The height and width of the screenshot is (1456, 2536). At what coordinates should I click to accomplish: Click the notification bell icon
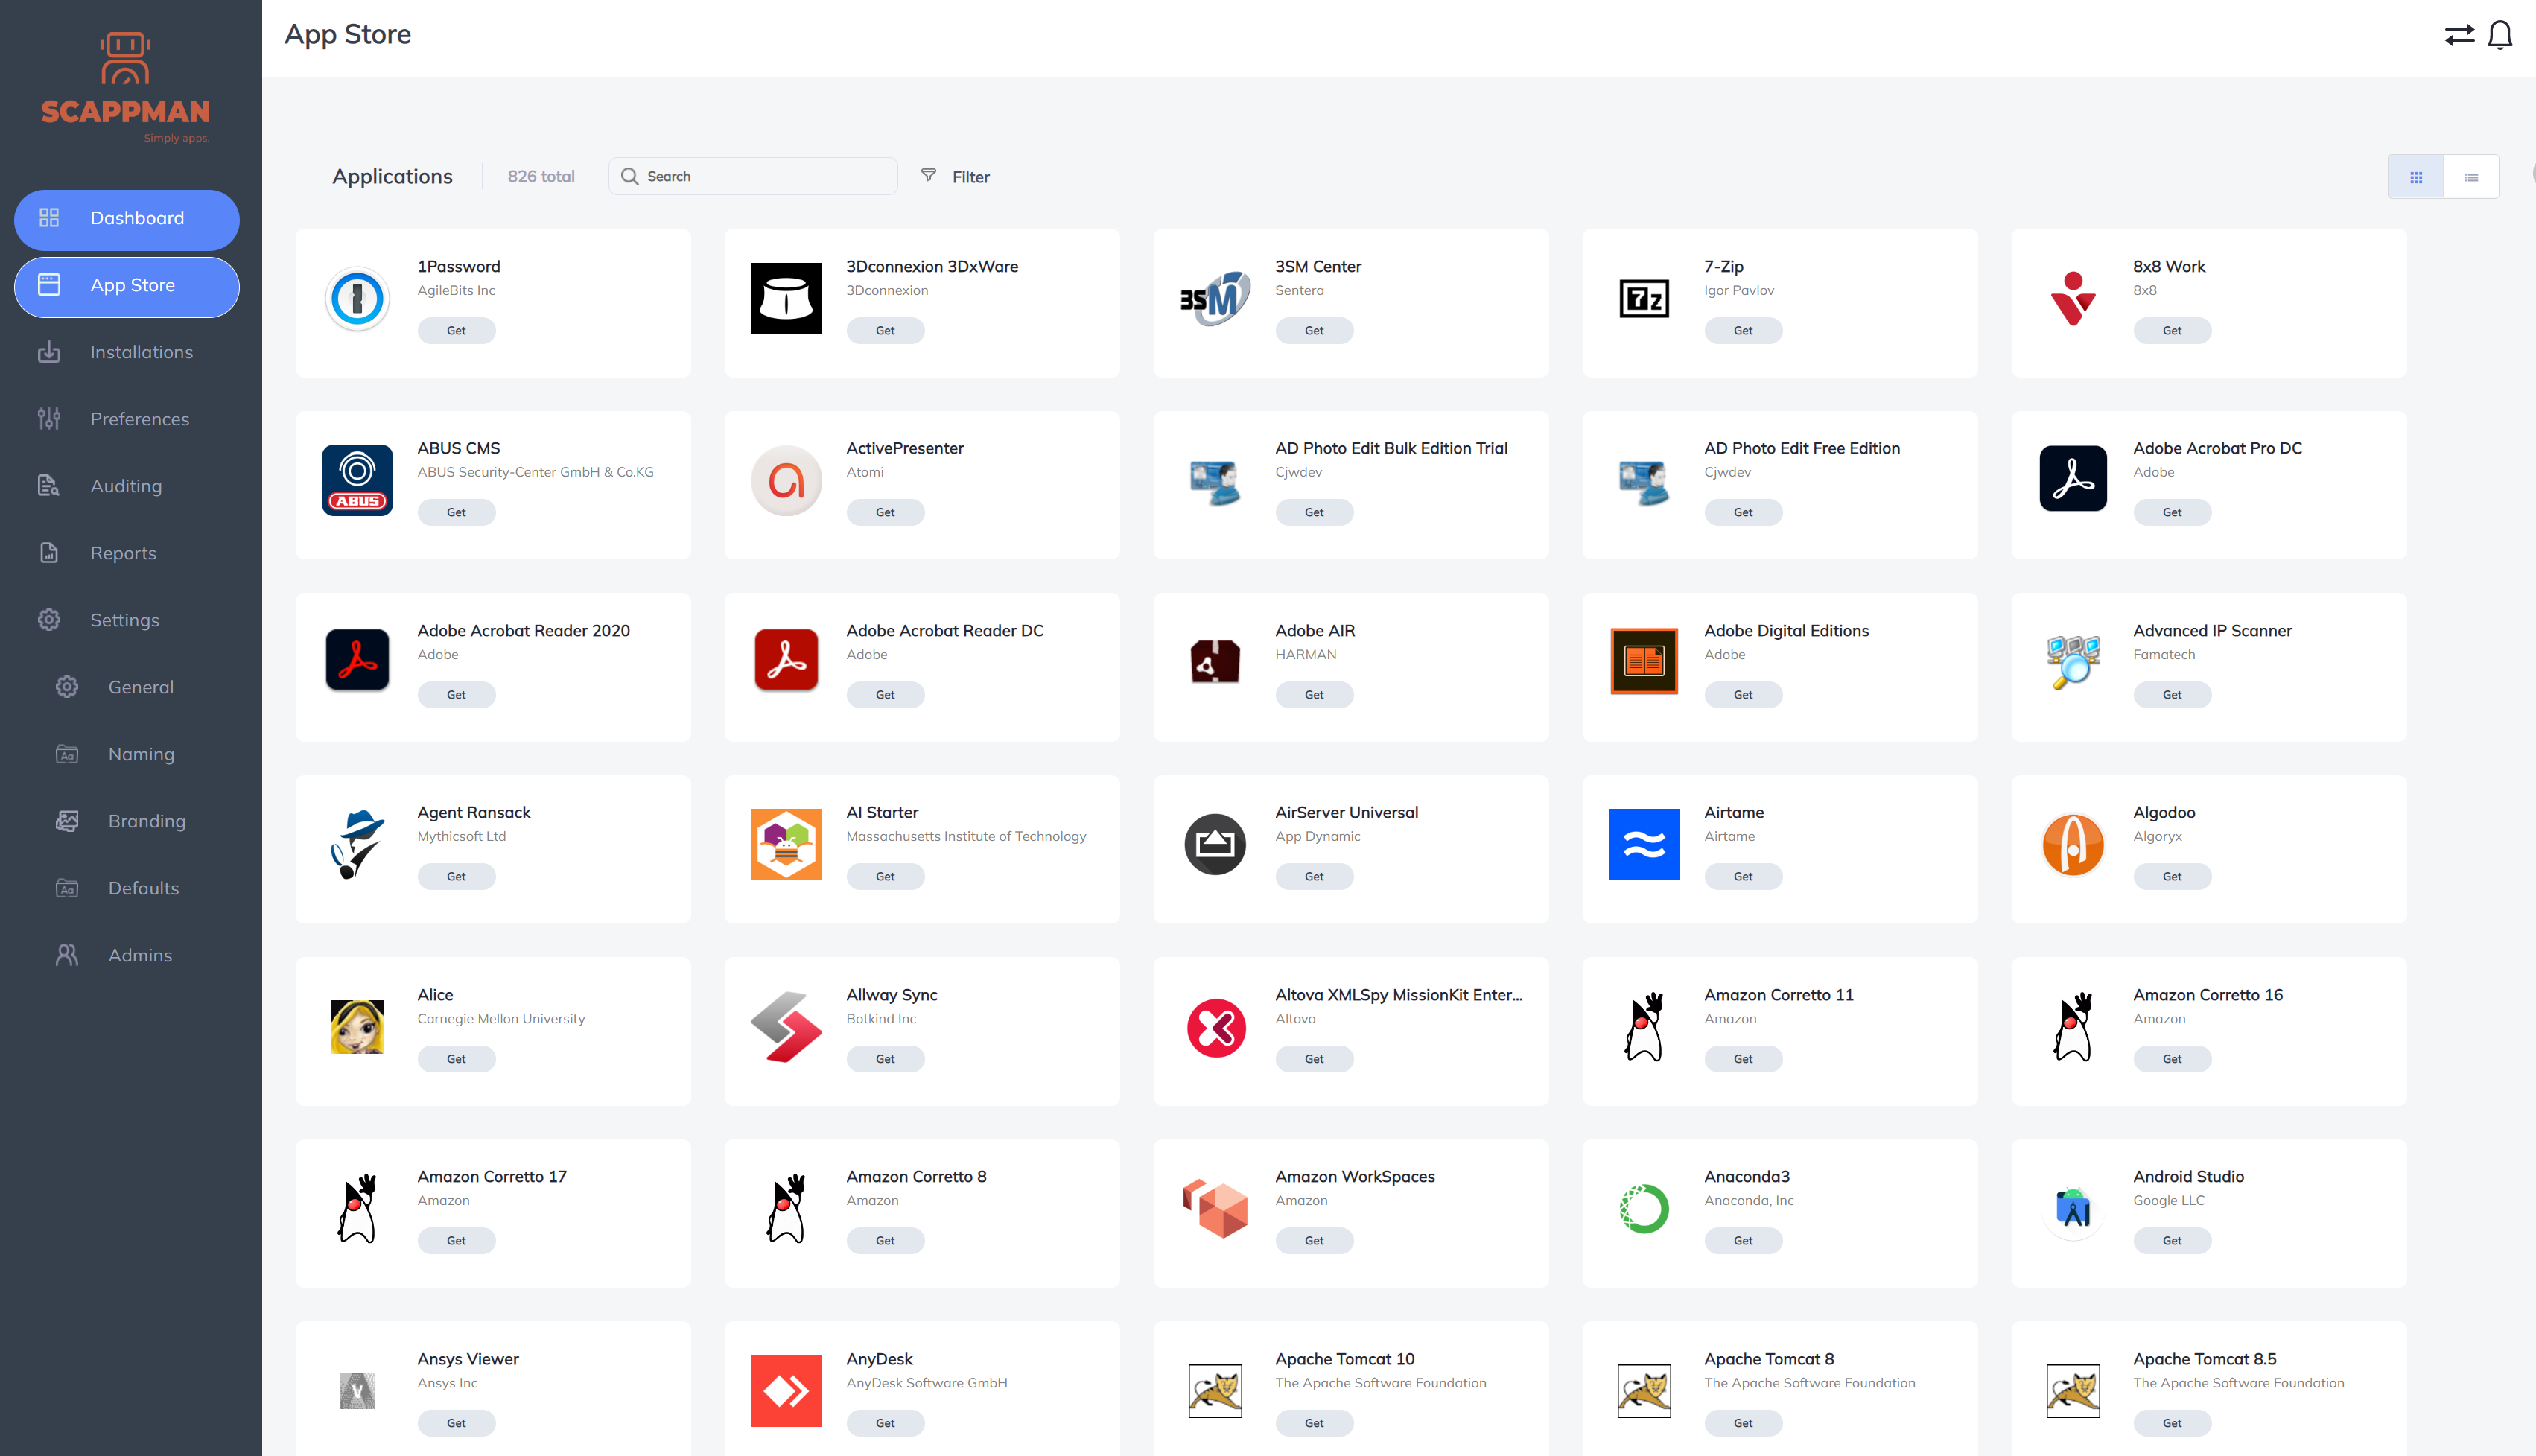2499,35
